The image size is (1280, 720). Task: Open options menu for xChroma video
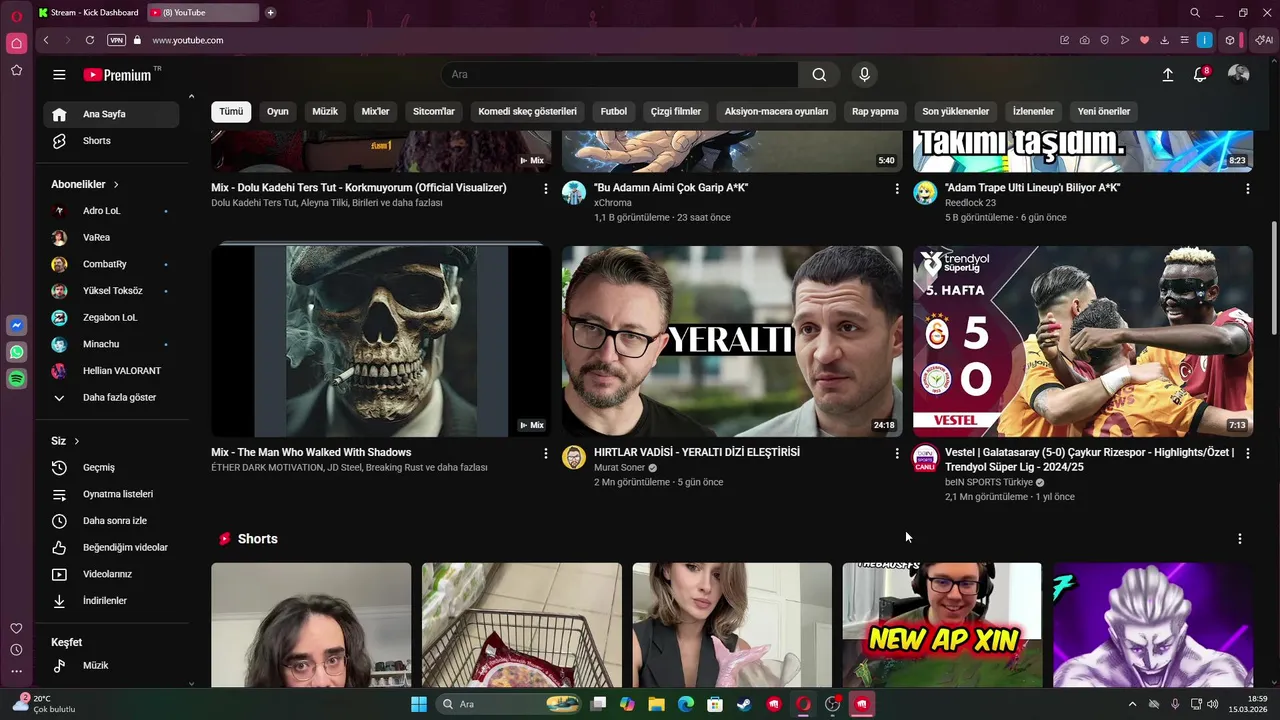pos(896,189)
